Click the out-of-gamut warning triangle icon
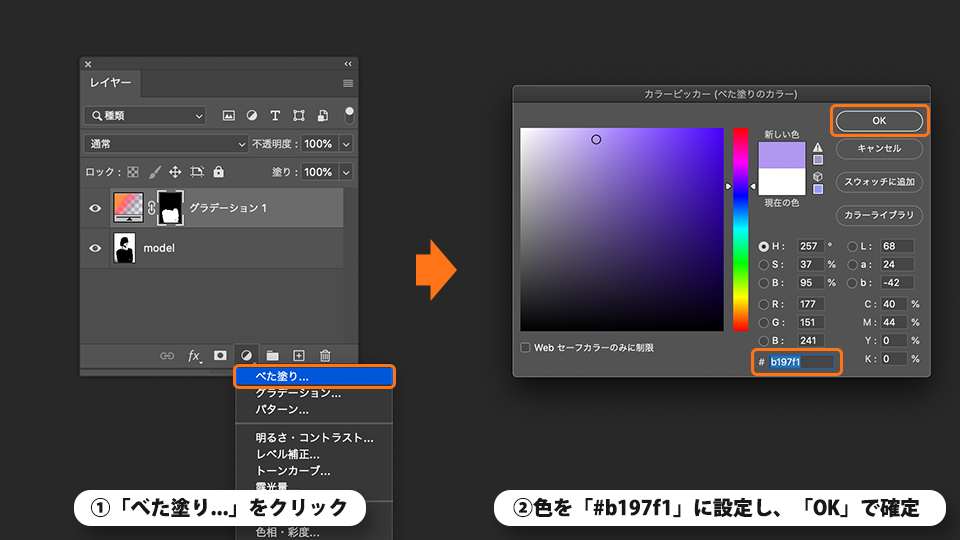The height and width of the screenshot is (540, 960). [x=818, y=148]
